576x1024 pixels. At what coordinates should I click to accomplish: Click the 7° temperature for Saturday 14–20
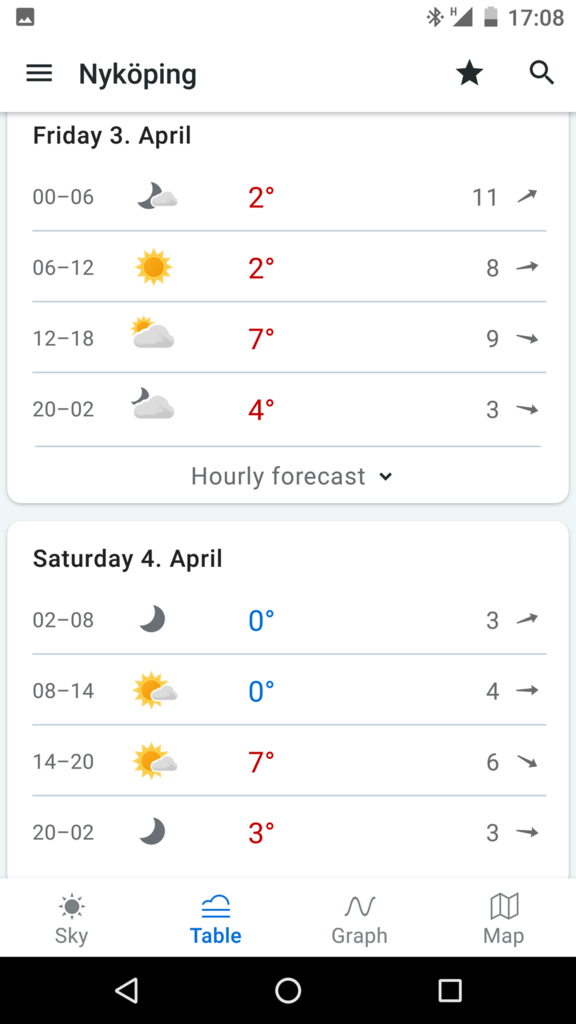point(261,761)
